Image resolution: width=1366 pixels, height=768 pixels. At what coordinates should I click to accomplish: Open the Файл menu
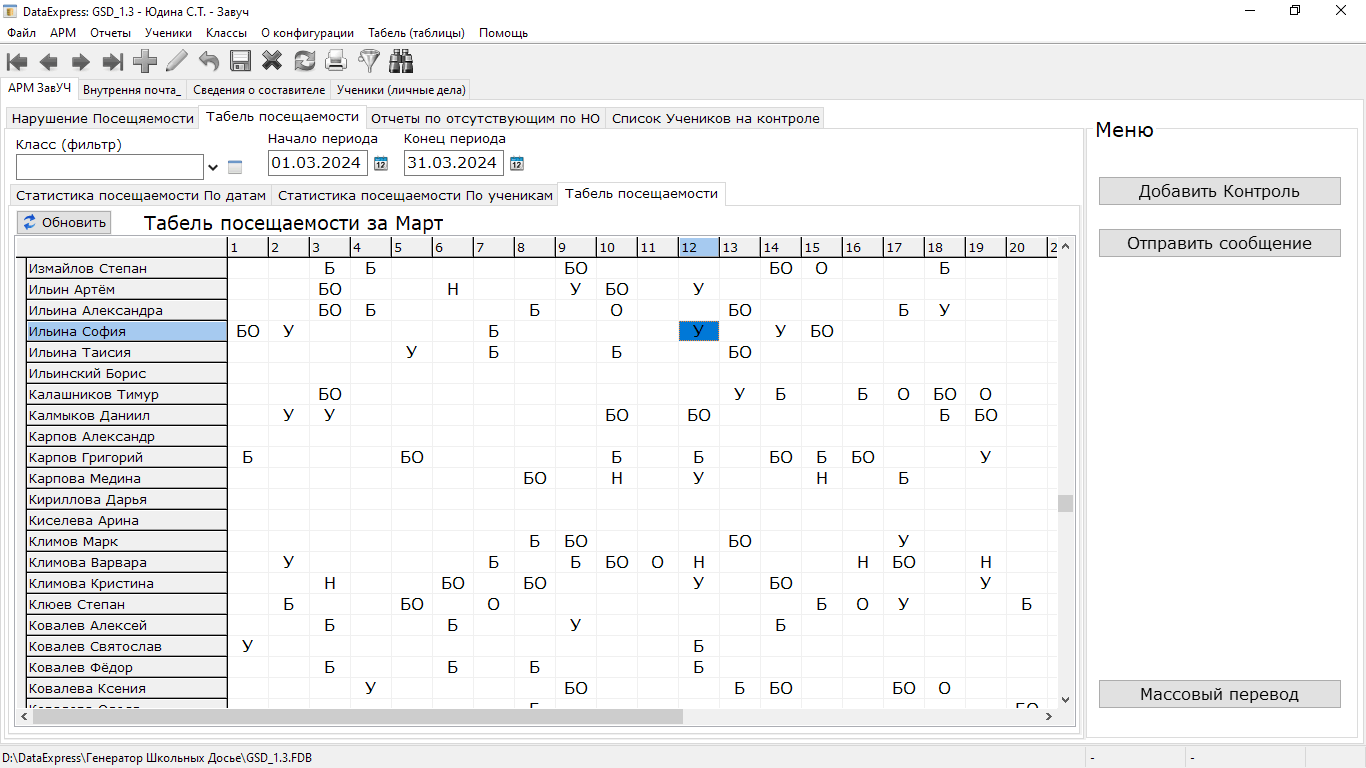click(21, 33)
